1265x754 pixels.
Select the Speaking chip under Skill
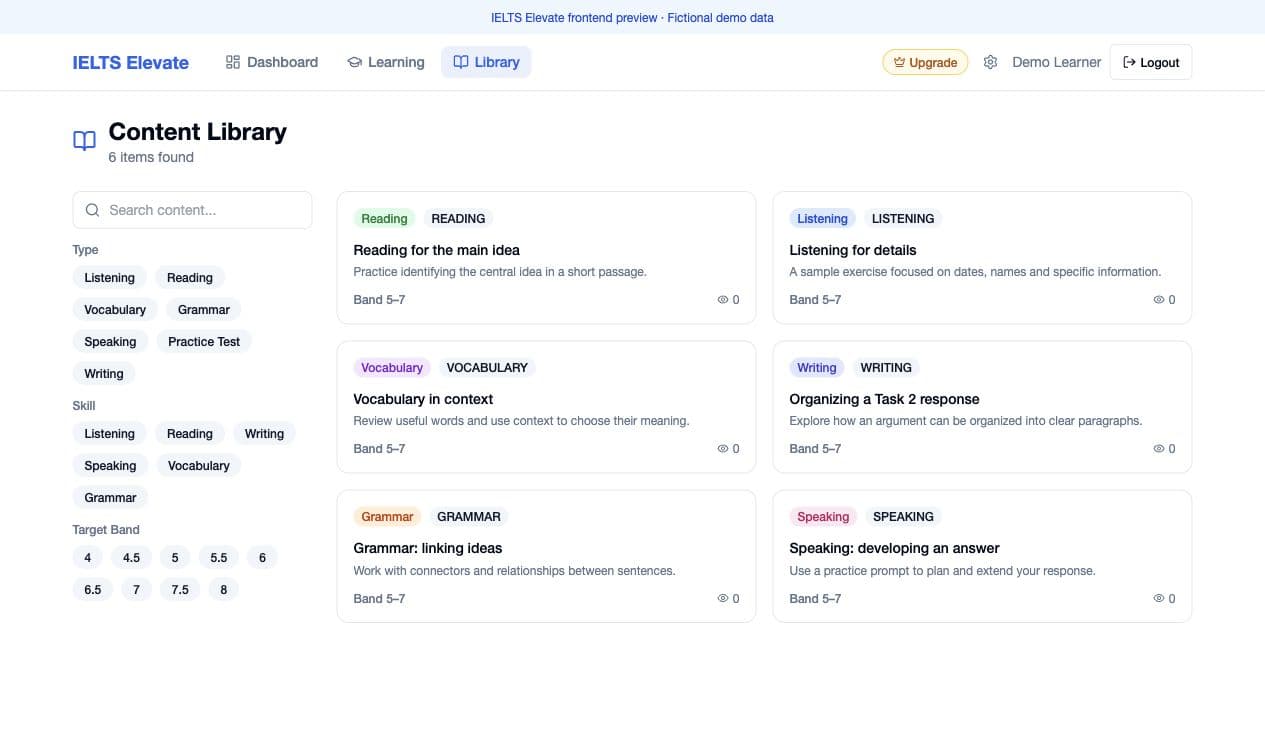click(x=110, y=466)
